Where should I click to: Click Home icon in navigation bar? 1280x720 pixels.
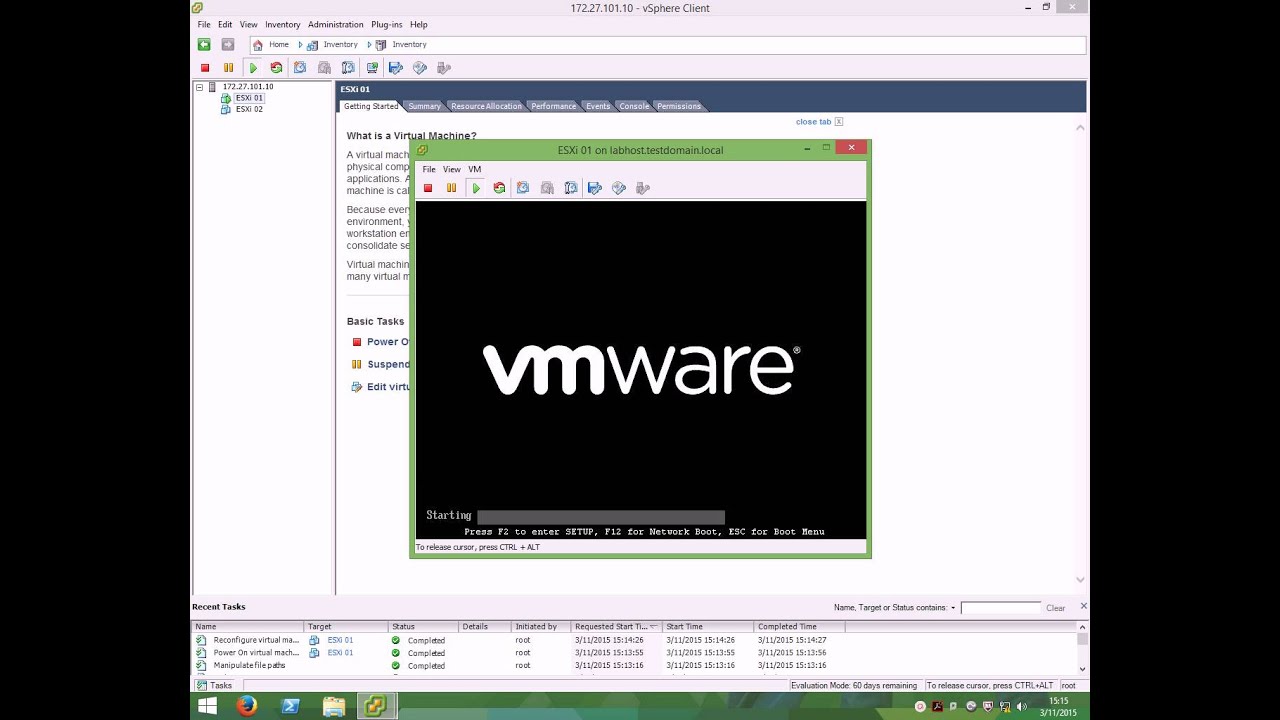tap(258, 45)
